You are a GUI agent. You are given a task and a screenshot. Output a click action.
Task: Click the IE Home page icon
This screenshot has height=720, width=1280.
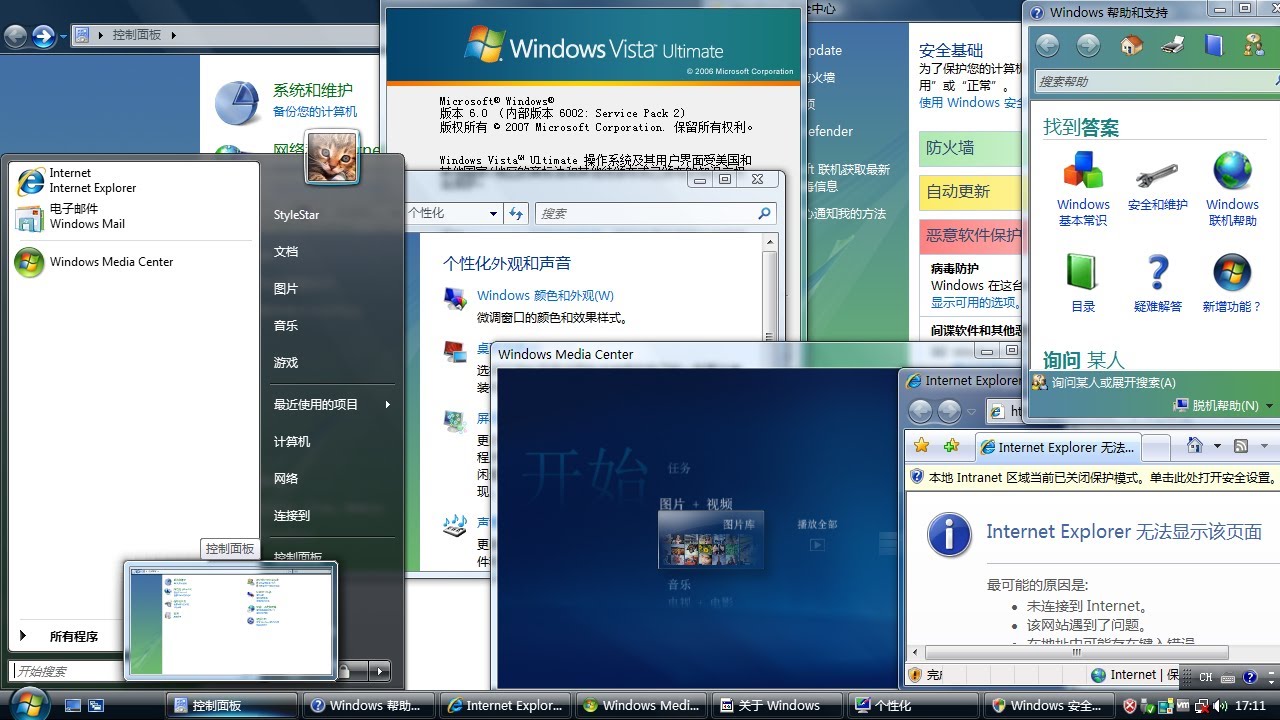click(x=1194, y=446)
